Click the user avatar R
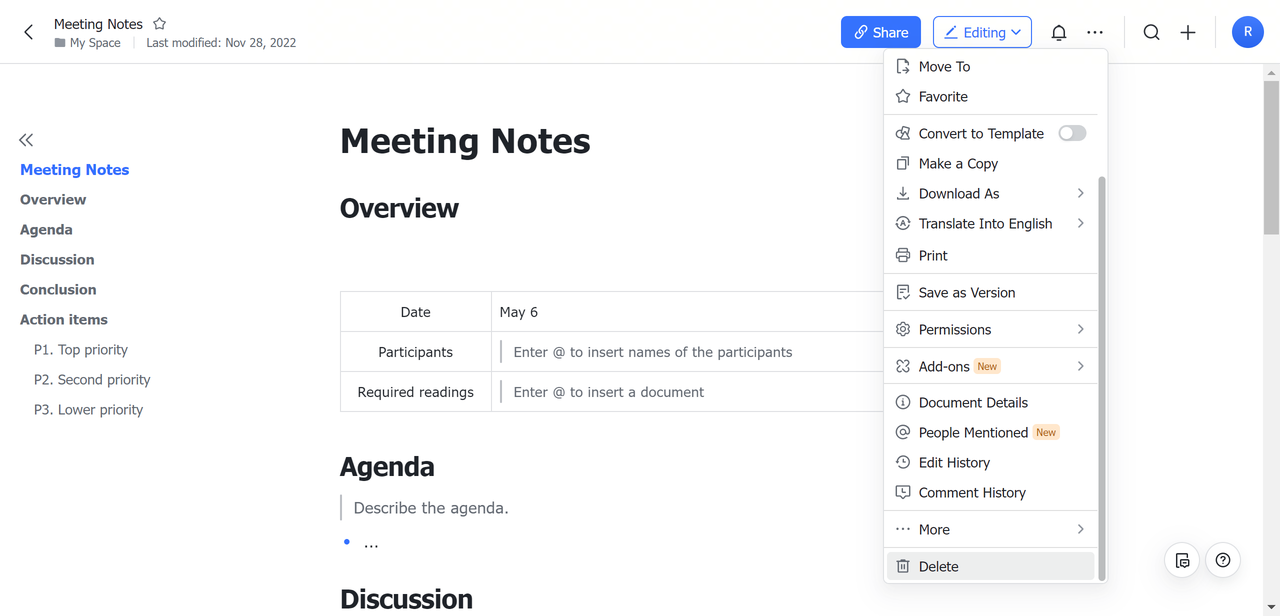1280x616 pixels. pyautogui.click(x=1247, y=32)
